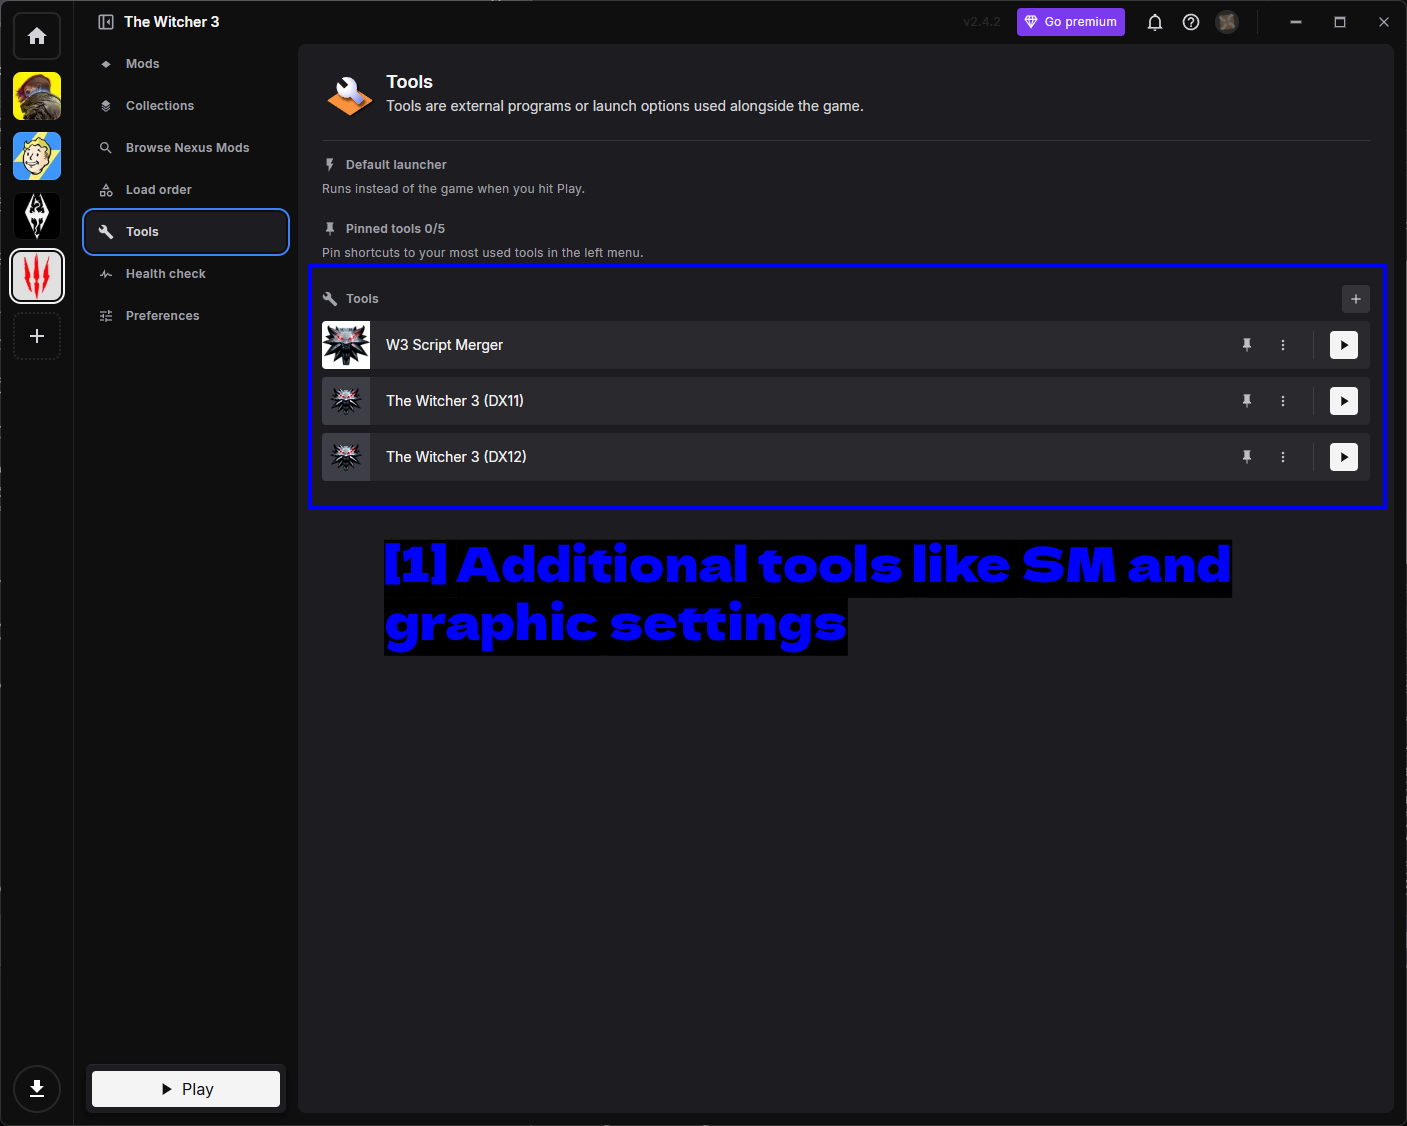Click the W3 Script Merger thumbnail
Viewport: 1407px width, 1126px height.
[x=346, y=345]
